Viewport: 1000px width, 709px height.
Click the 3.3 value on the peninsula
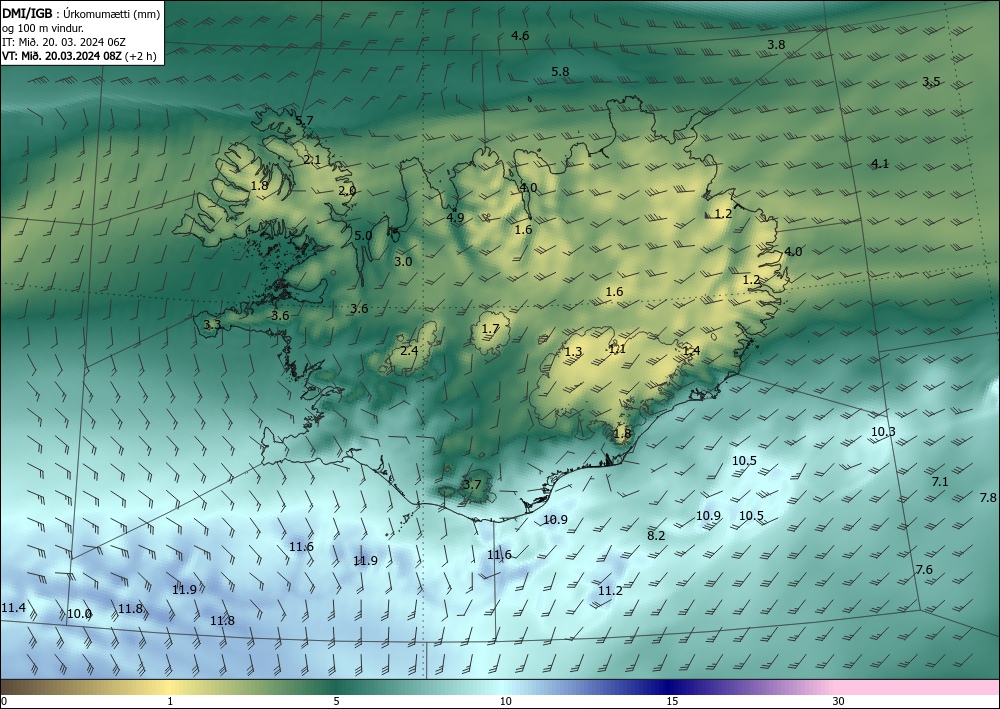212,325
